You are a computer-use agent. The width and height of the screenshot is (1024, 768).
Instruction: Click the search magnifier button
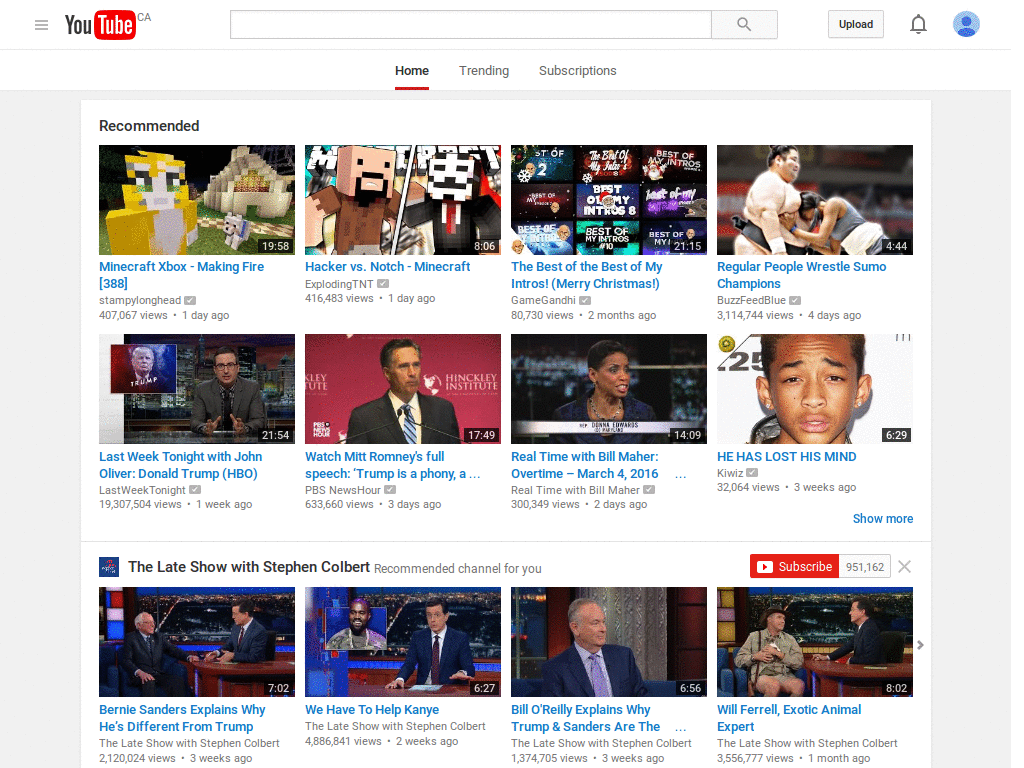(x=744, y=25)
